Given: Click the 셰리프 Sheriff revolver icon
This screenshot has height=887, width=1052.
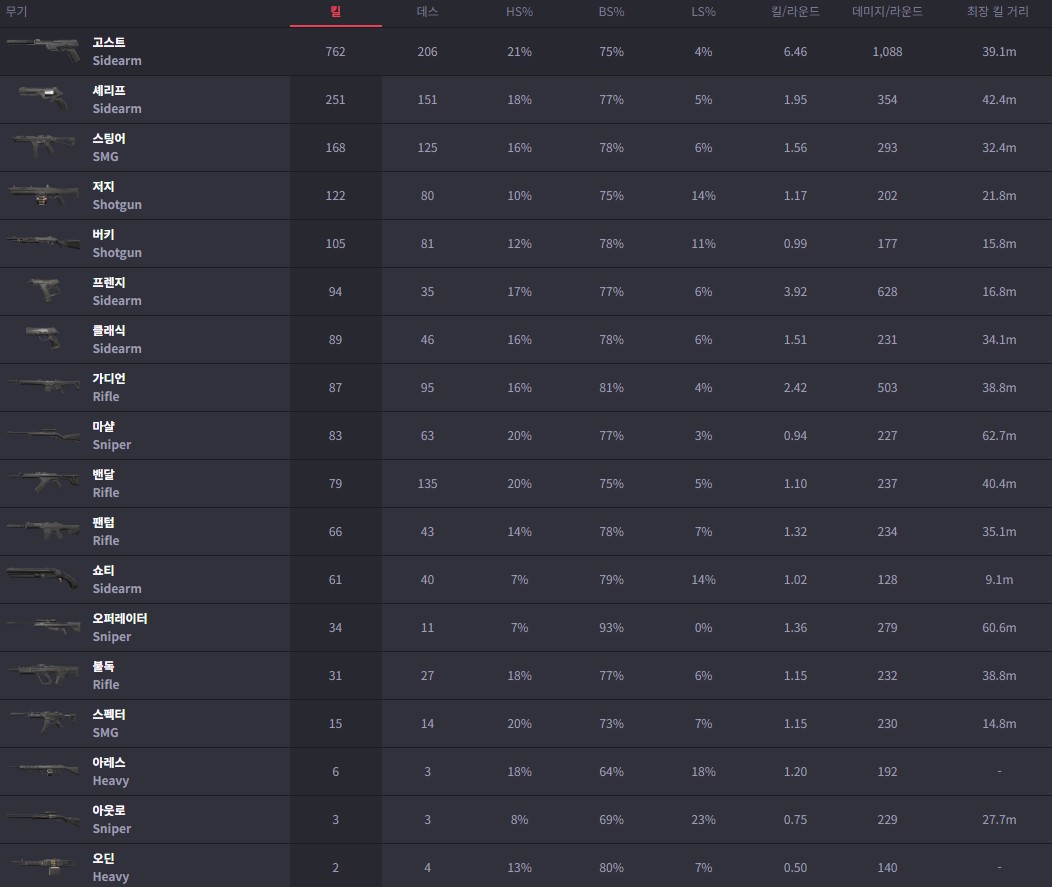Looking at the screenshot, I should 43,99.
